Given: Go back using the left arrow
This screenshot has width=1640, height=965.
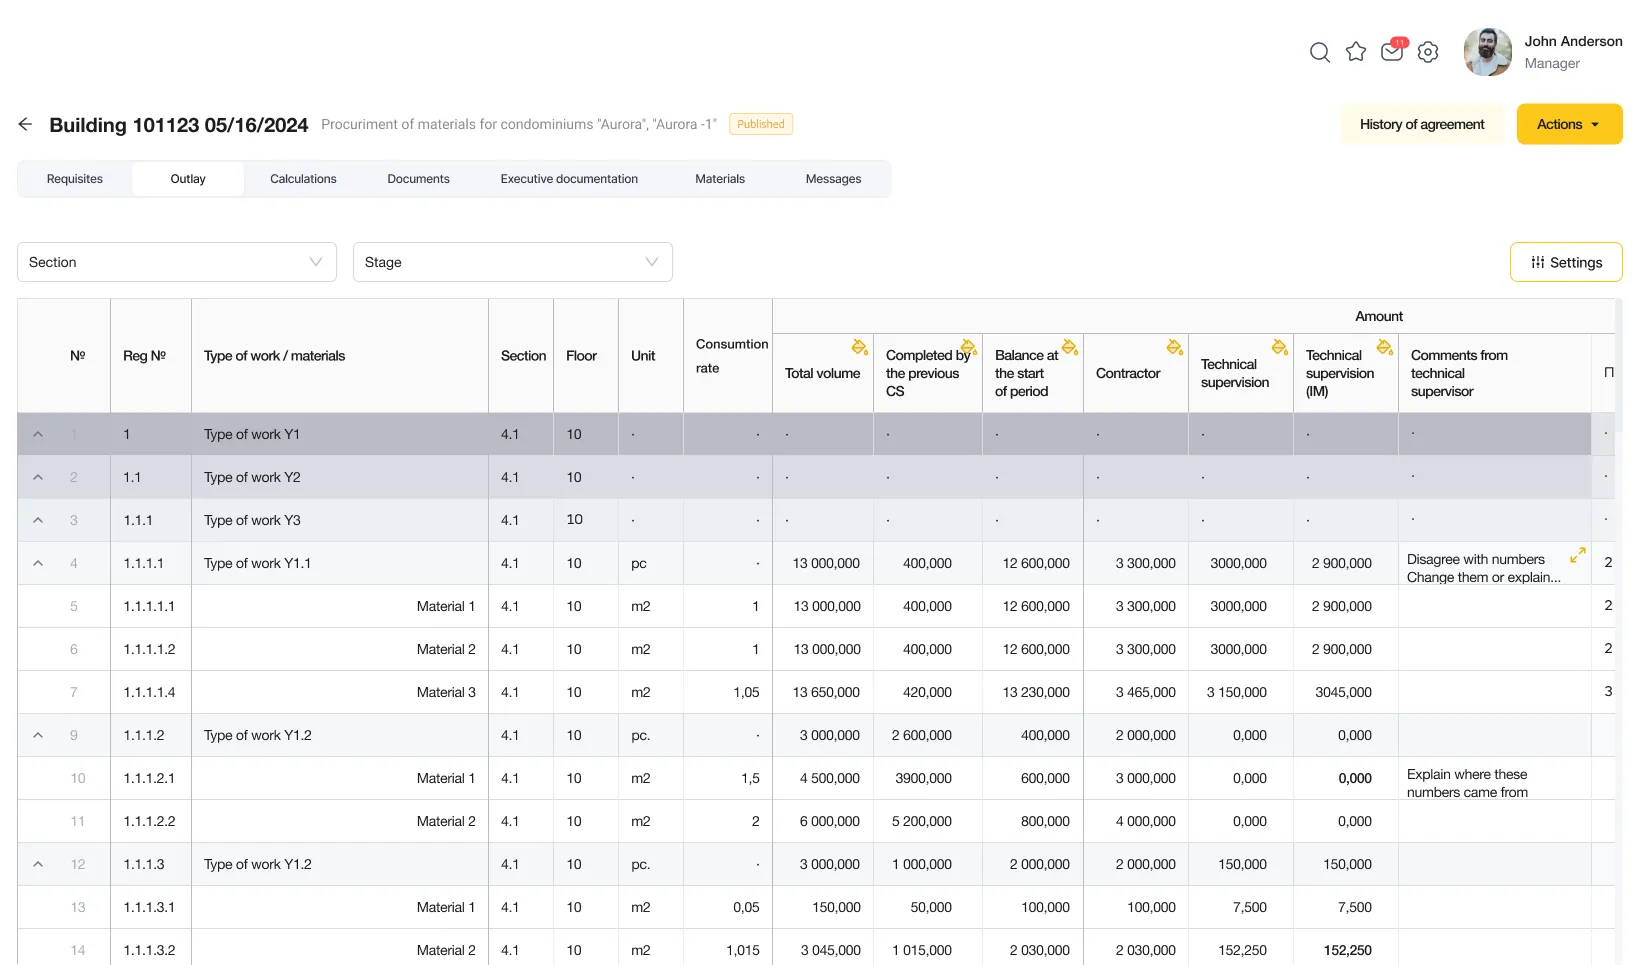Looking at the screenshot, I should click(x=25, y=124).
